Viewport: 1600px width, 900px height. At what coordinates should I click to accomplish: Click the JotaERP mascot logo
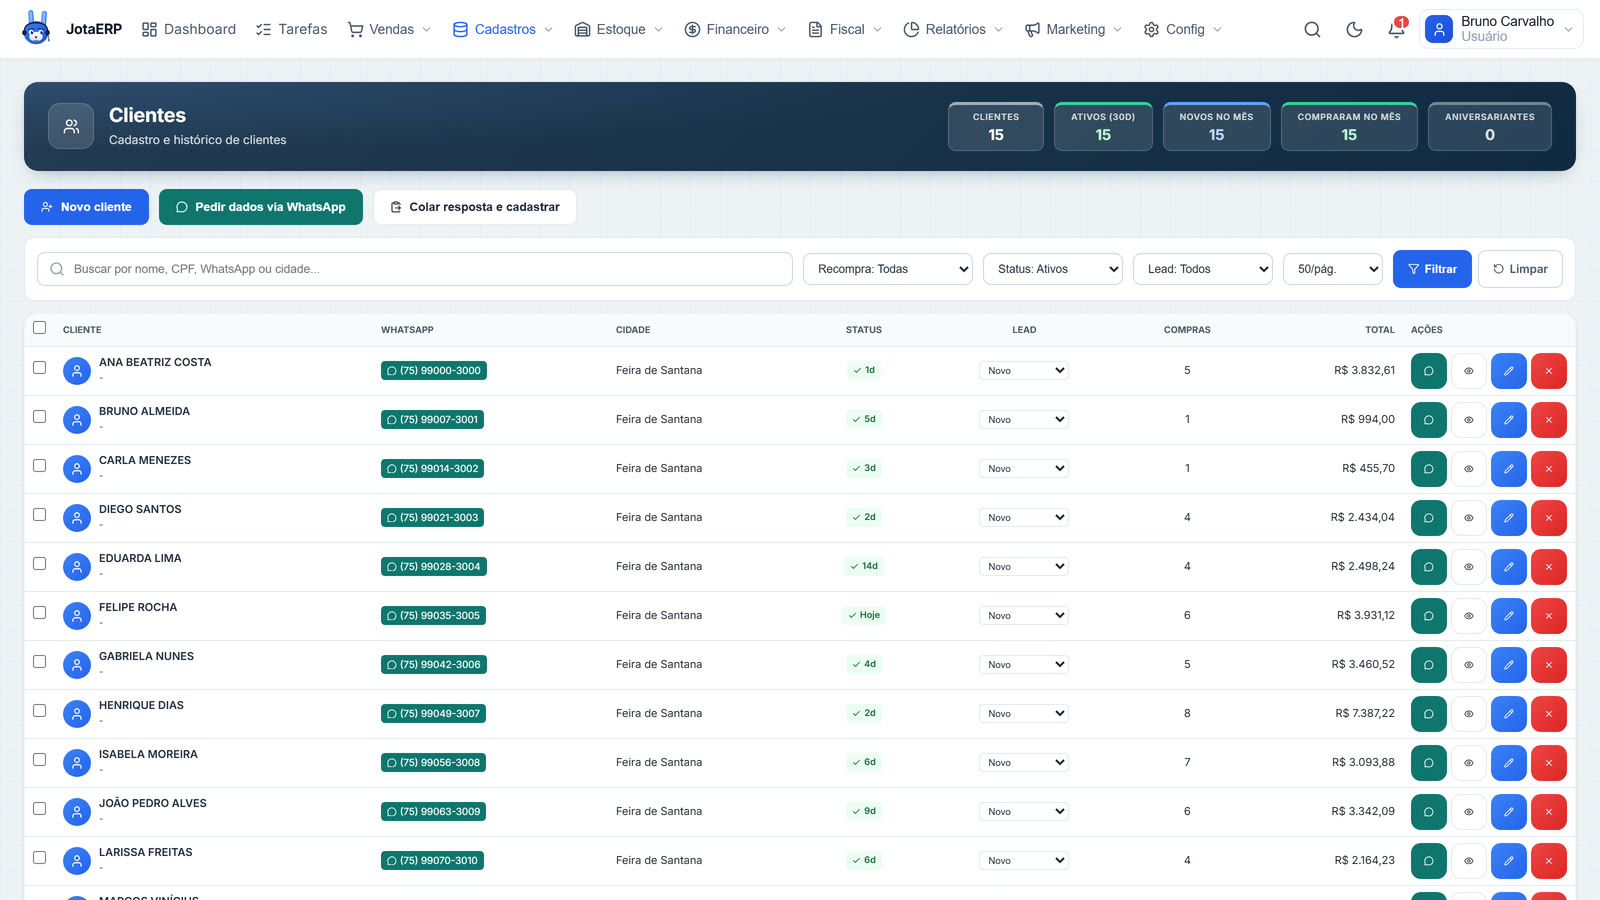36,28
